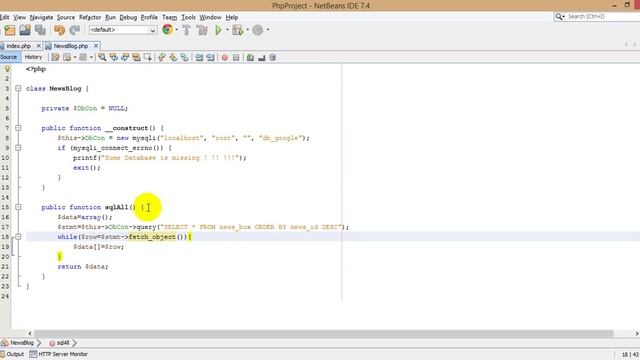The height and width of the screenshot is (360, 640).
Task: Click the Last Edit icon in editor toolbar
Action: (x=56, y=58)
